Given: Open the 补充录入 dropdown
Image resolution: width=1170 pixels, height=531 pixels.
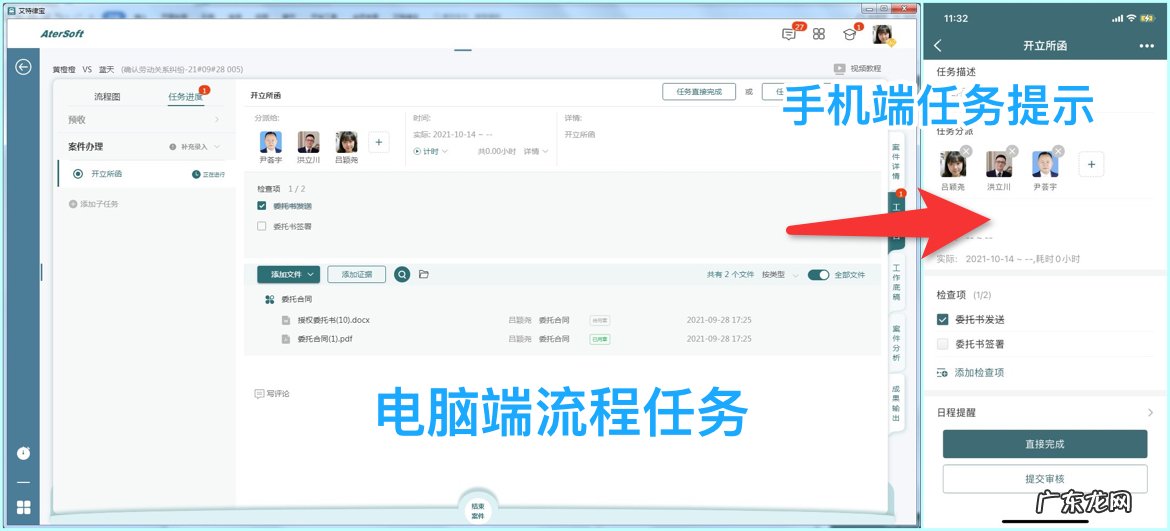Looking at the screenshot, I should pyautogui.click(x=195, y=147).
